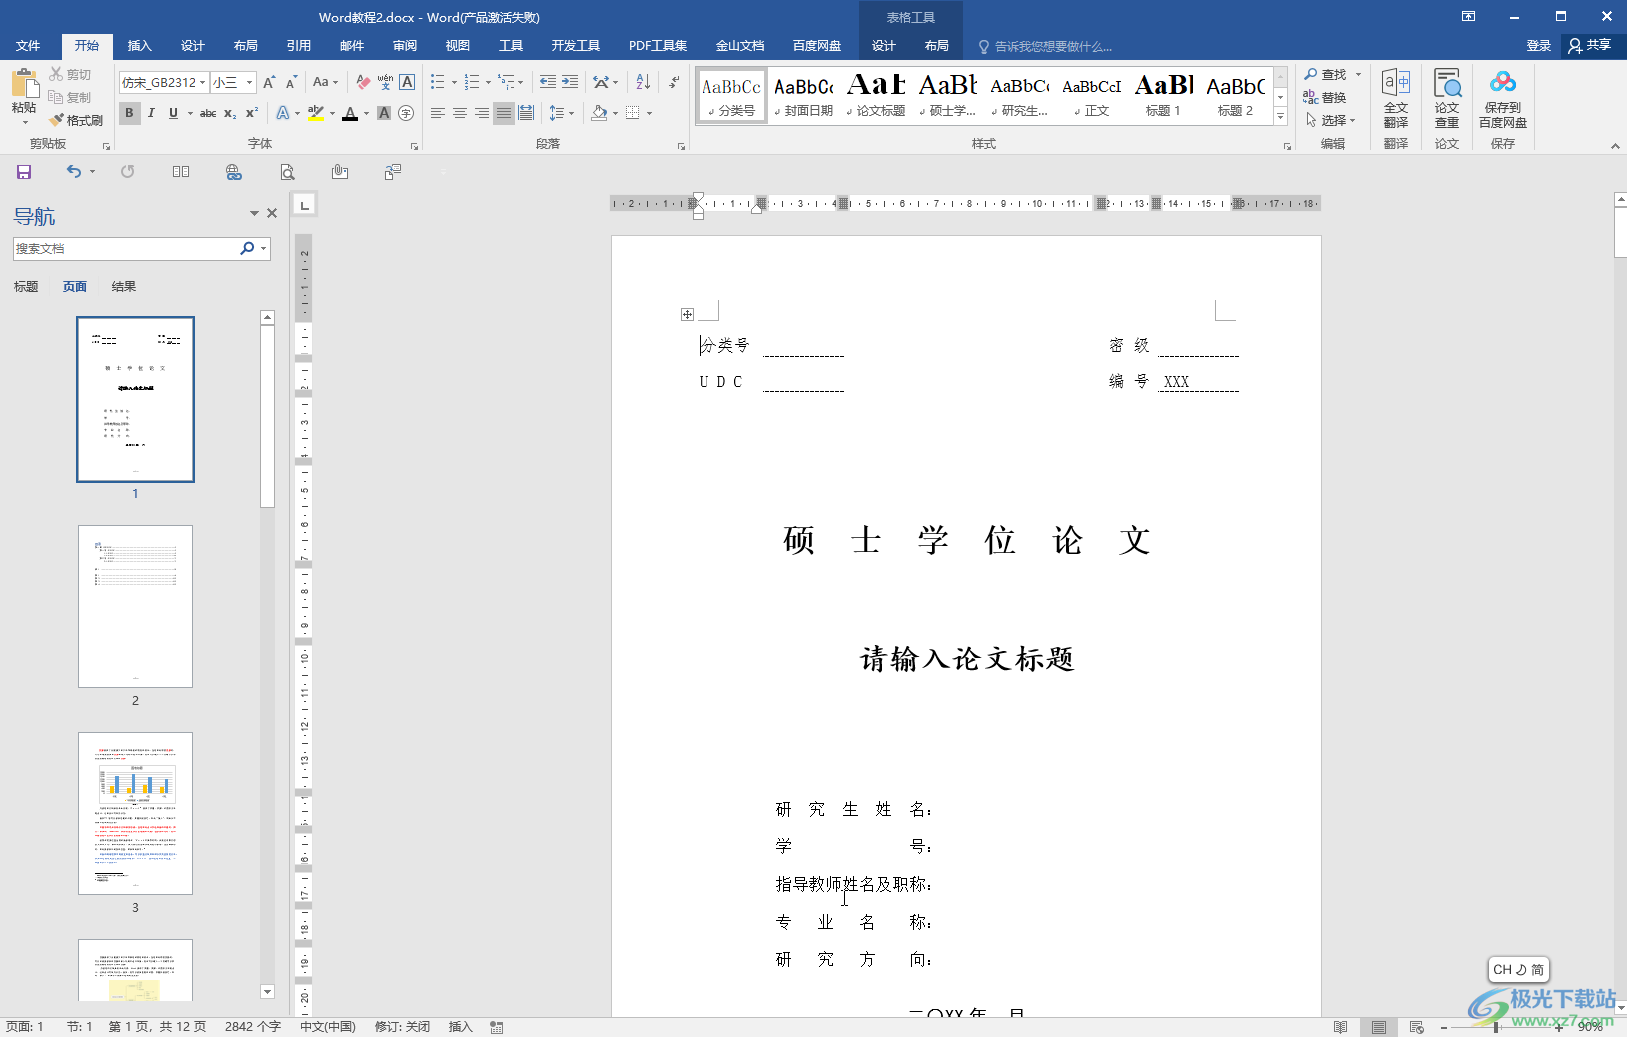Click the Web Layout view icon in status bar
Screen dimensions: 1627x1037
point(1417,1027)
